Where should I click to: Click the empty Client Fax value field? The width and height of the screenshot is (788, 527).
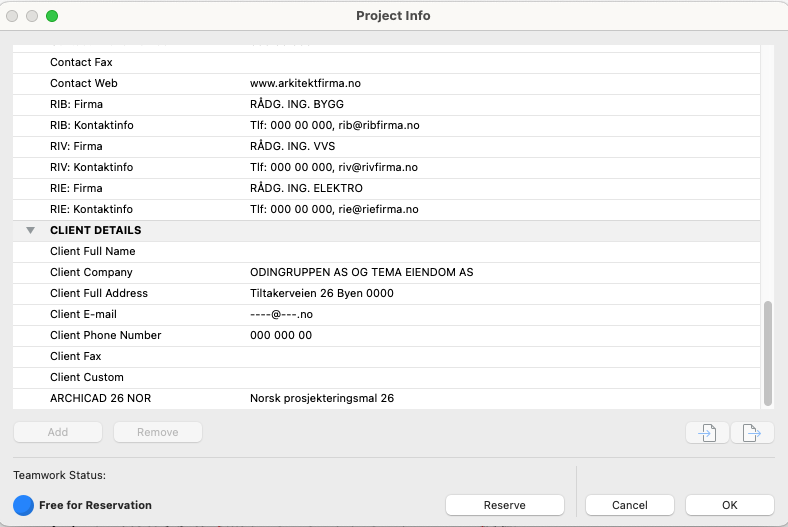click(500, 356)
